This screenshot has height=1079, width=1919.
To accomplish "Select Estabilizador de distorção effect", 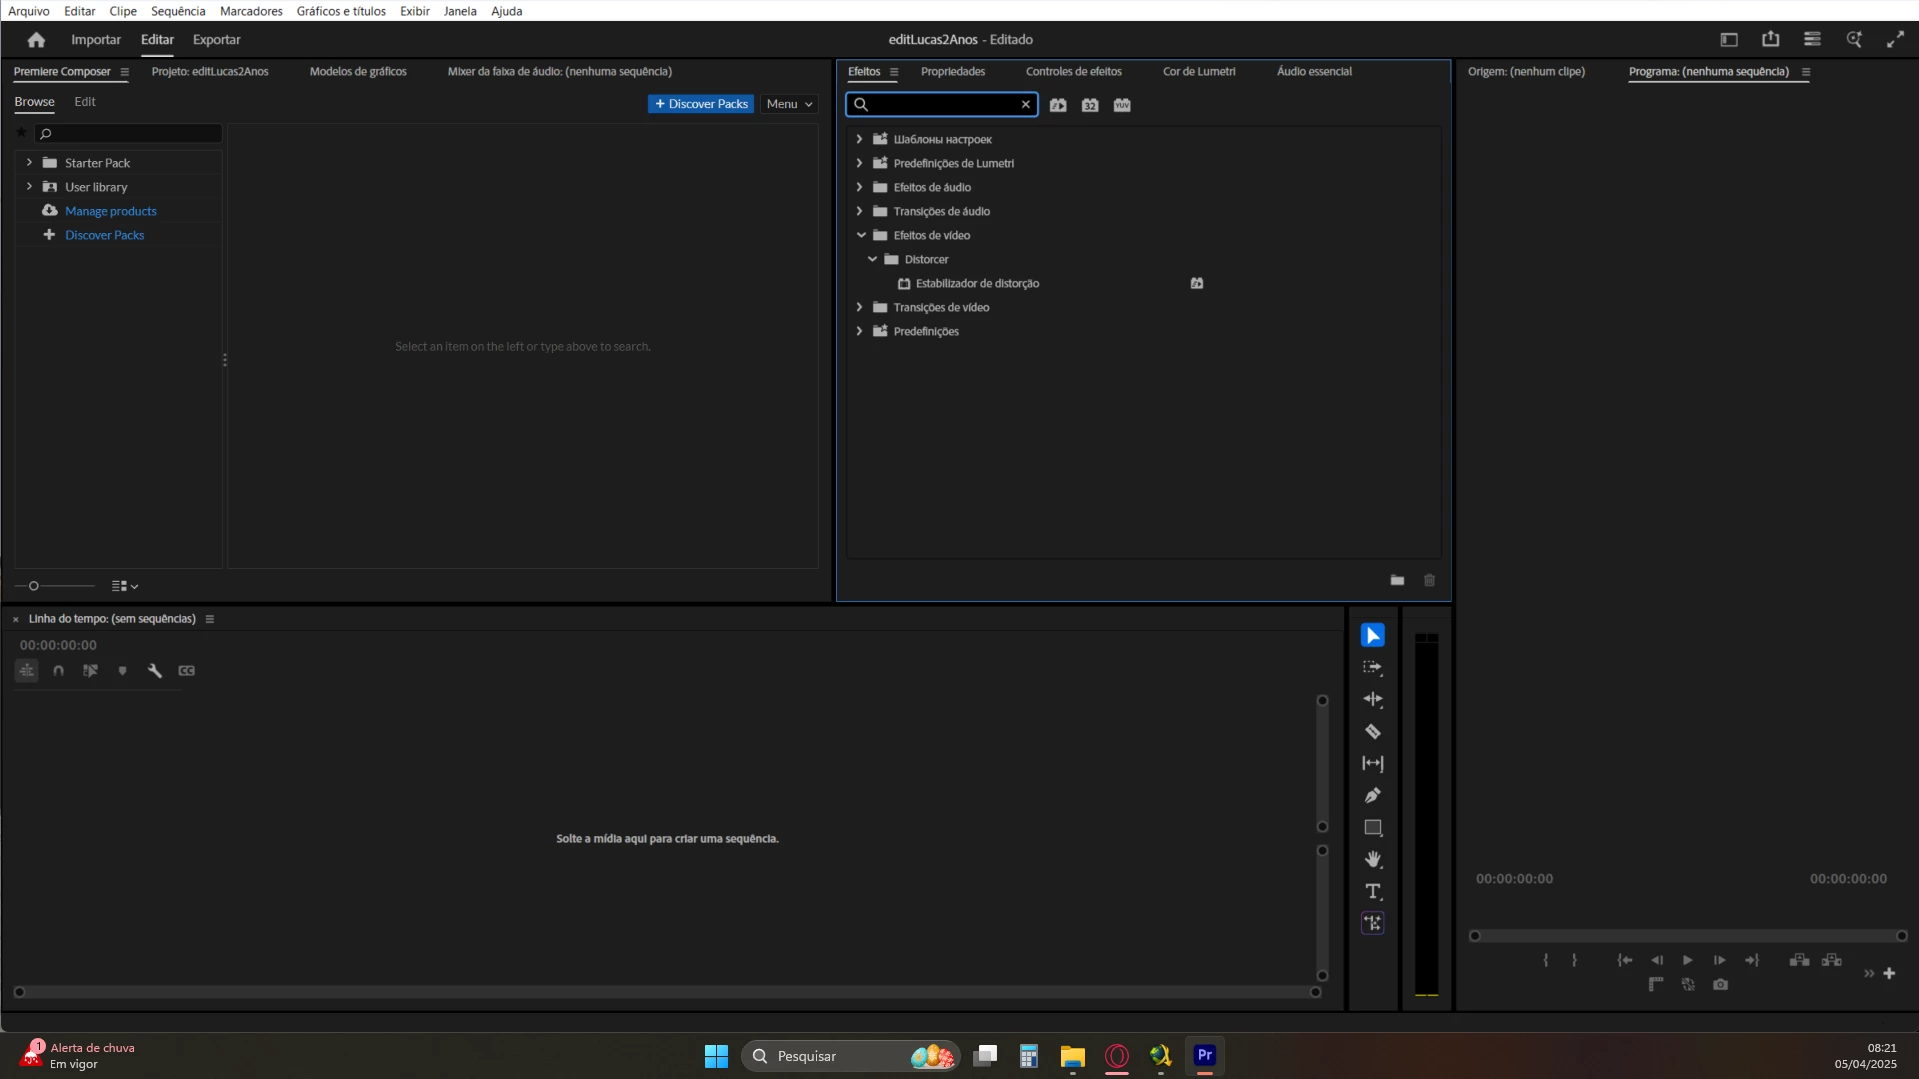I will tap(977, 283).
